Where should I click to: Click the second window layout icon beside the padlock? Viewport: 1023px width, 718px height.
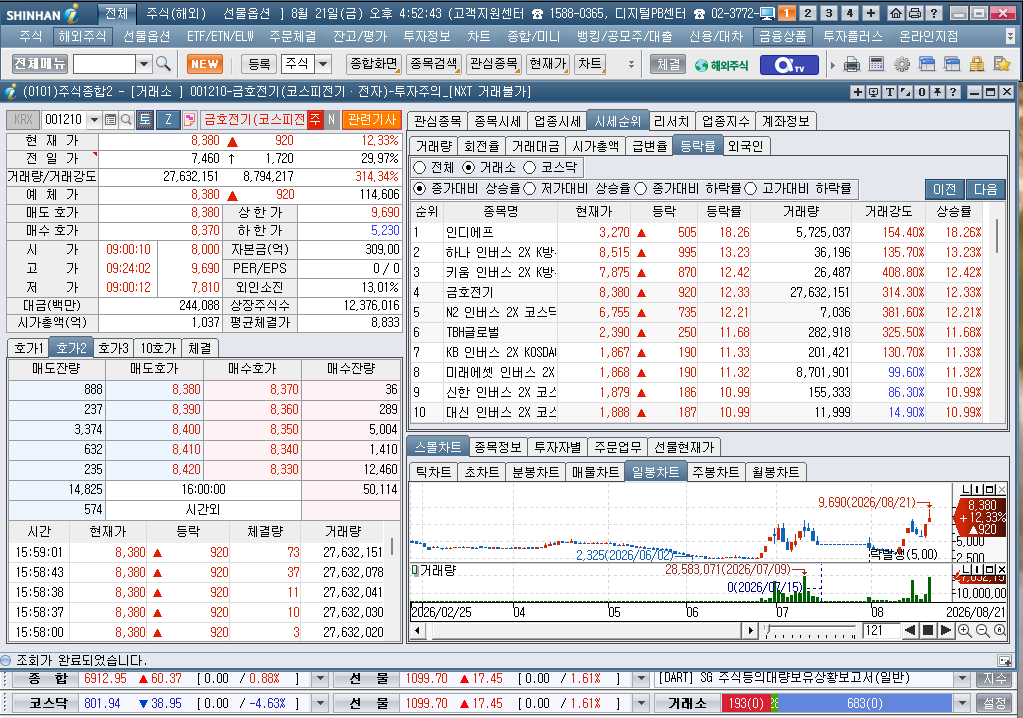952,64
